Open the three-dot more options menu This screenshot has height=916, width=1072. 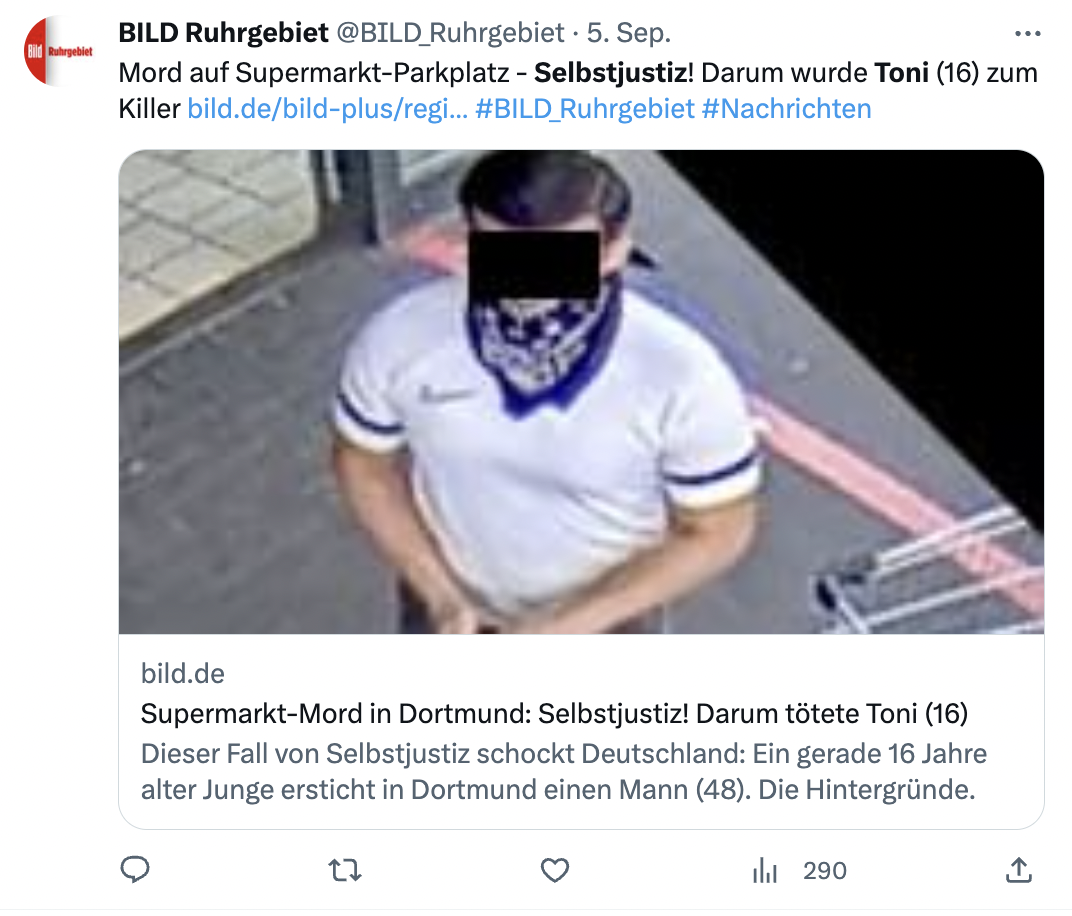(1028, 33)
